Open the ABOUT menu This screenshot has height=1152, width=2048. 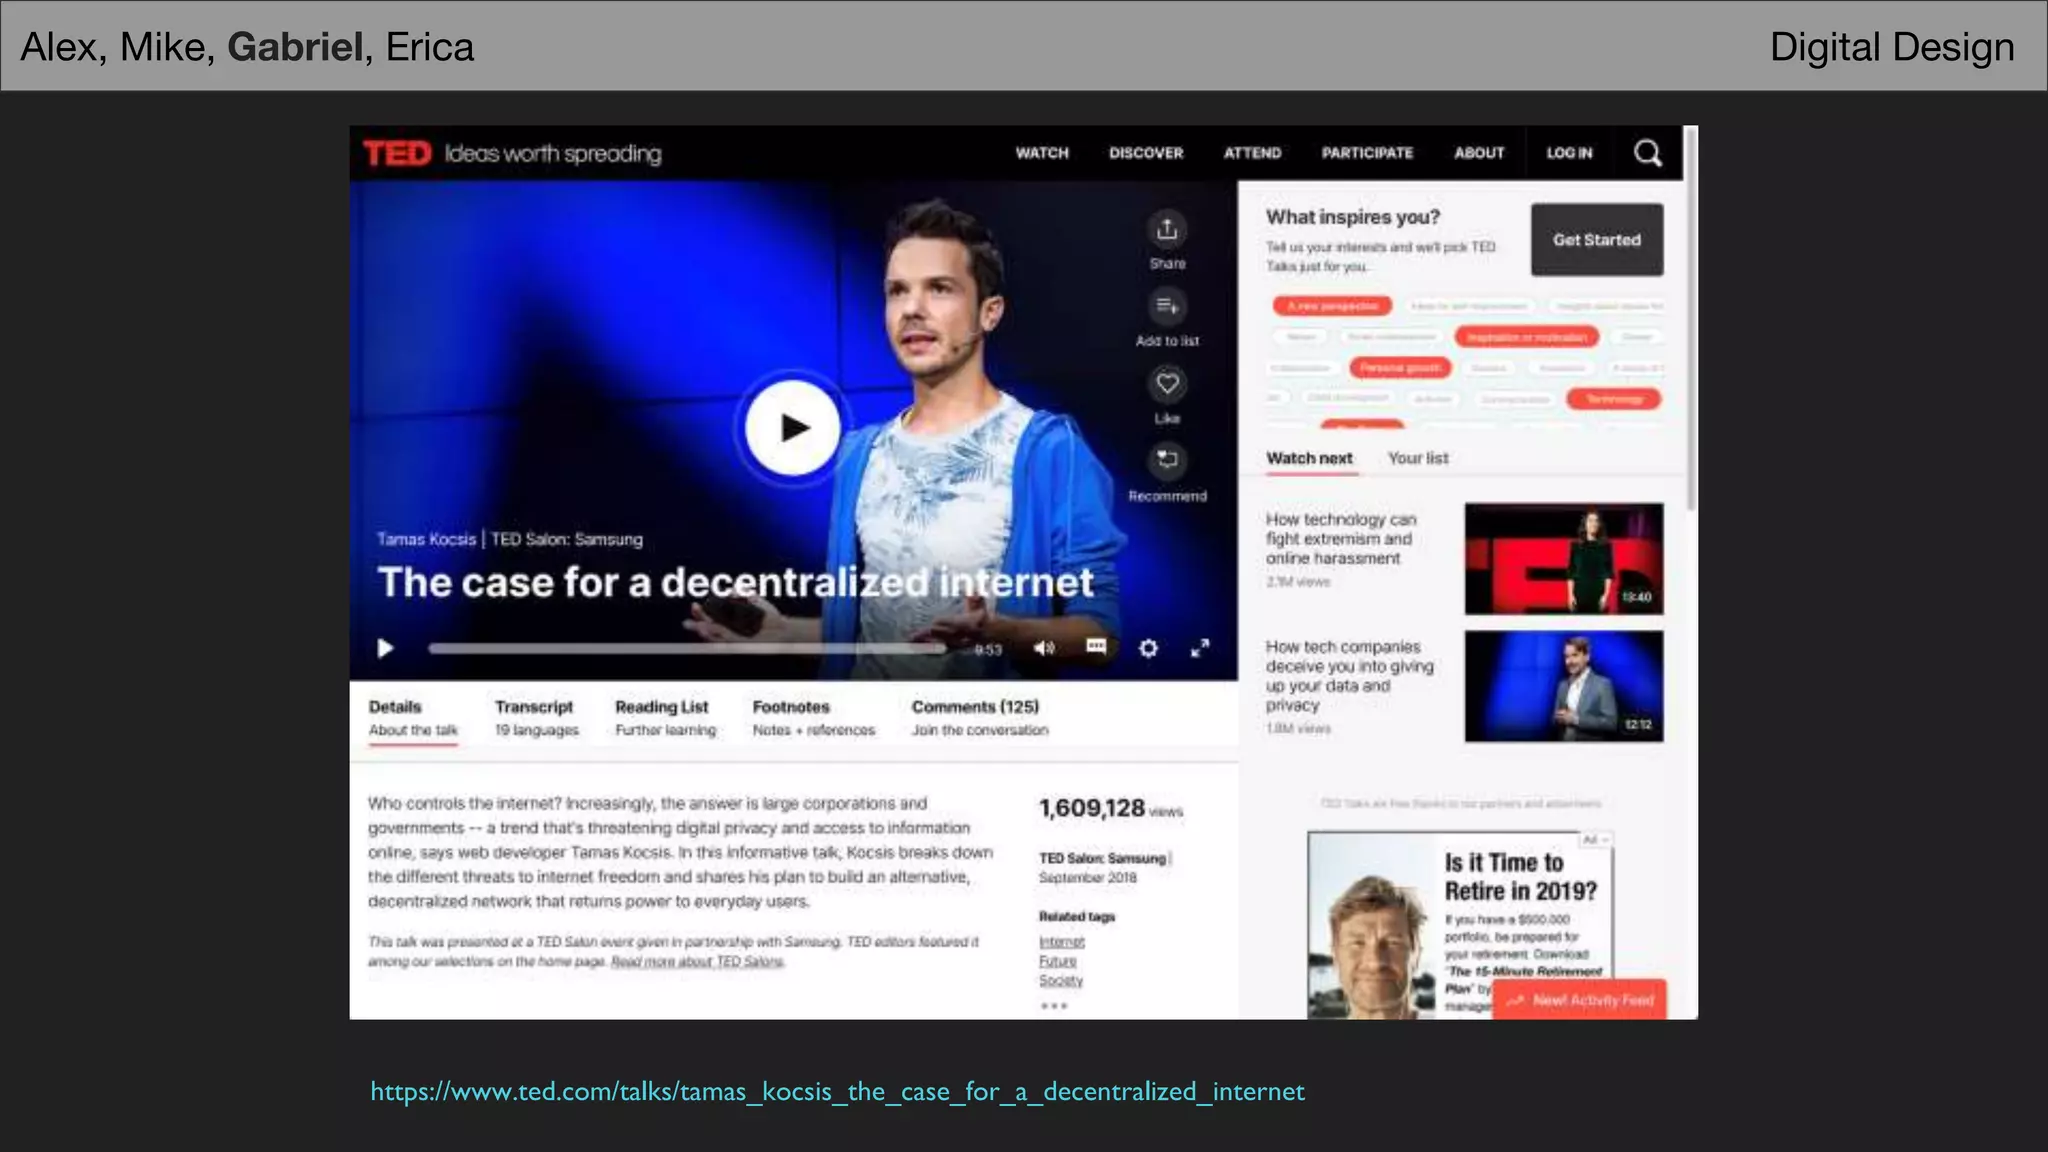[1479, 153]
